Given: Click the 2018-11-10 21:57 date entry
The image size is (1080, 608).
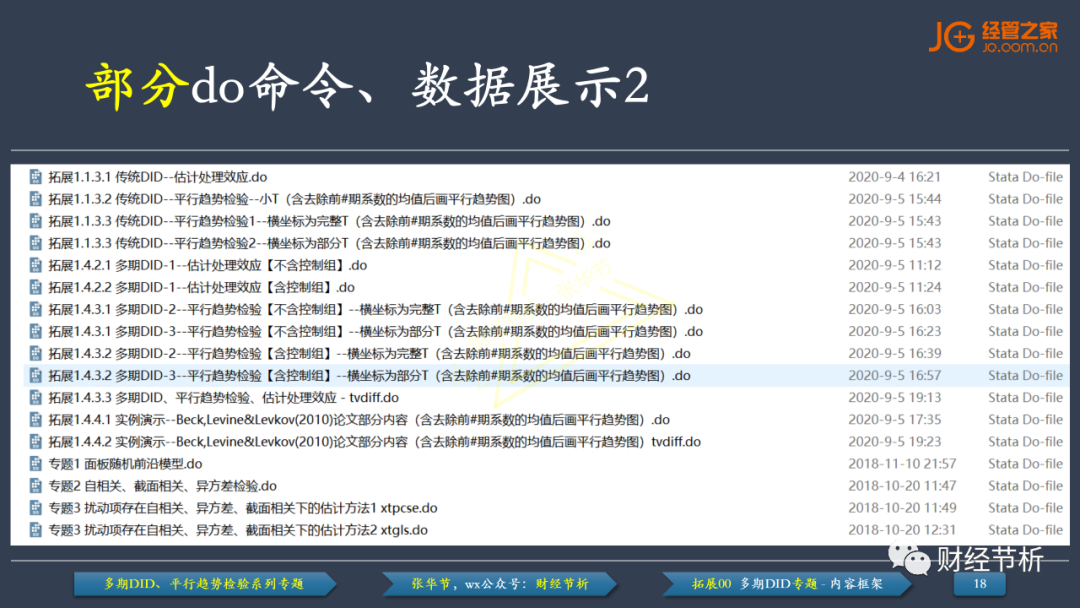Looking at the screenshot, I should (x=901, y=464).
